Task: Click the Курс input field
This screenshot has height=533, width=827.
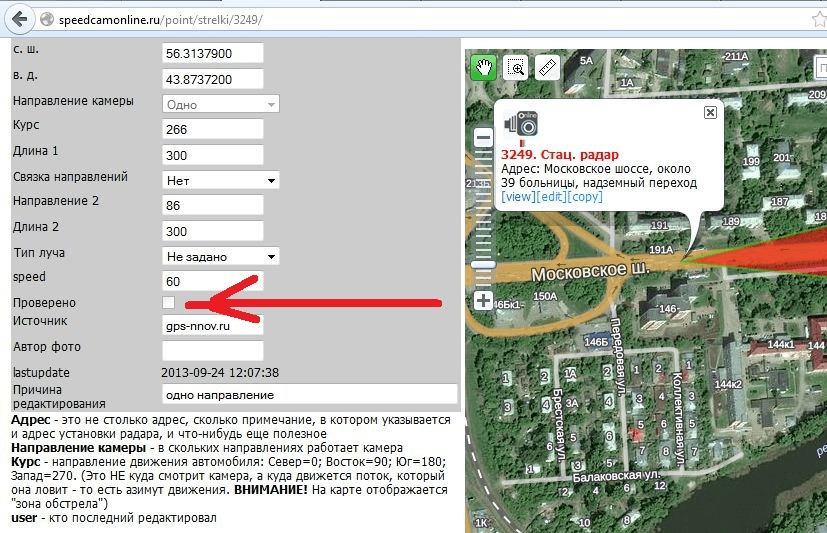Action: pyautogui.click(x=212, y=129)
